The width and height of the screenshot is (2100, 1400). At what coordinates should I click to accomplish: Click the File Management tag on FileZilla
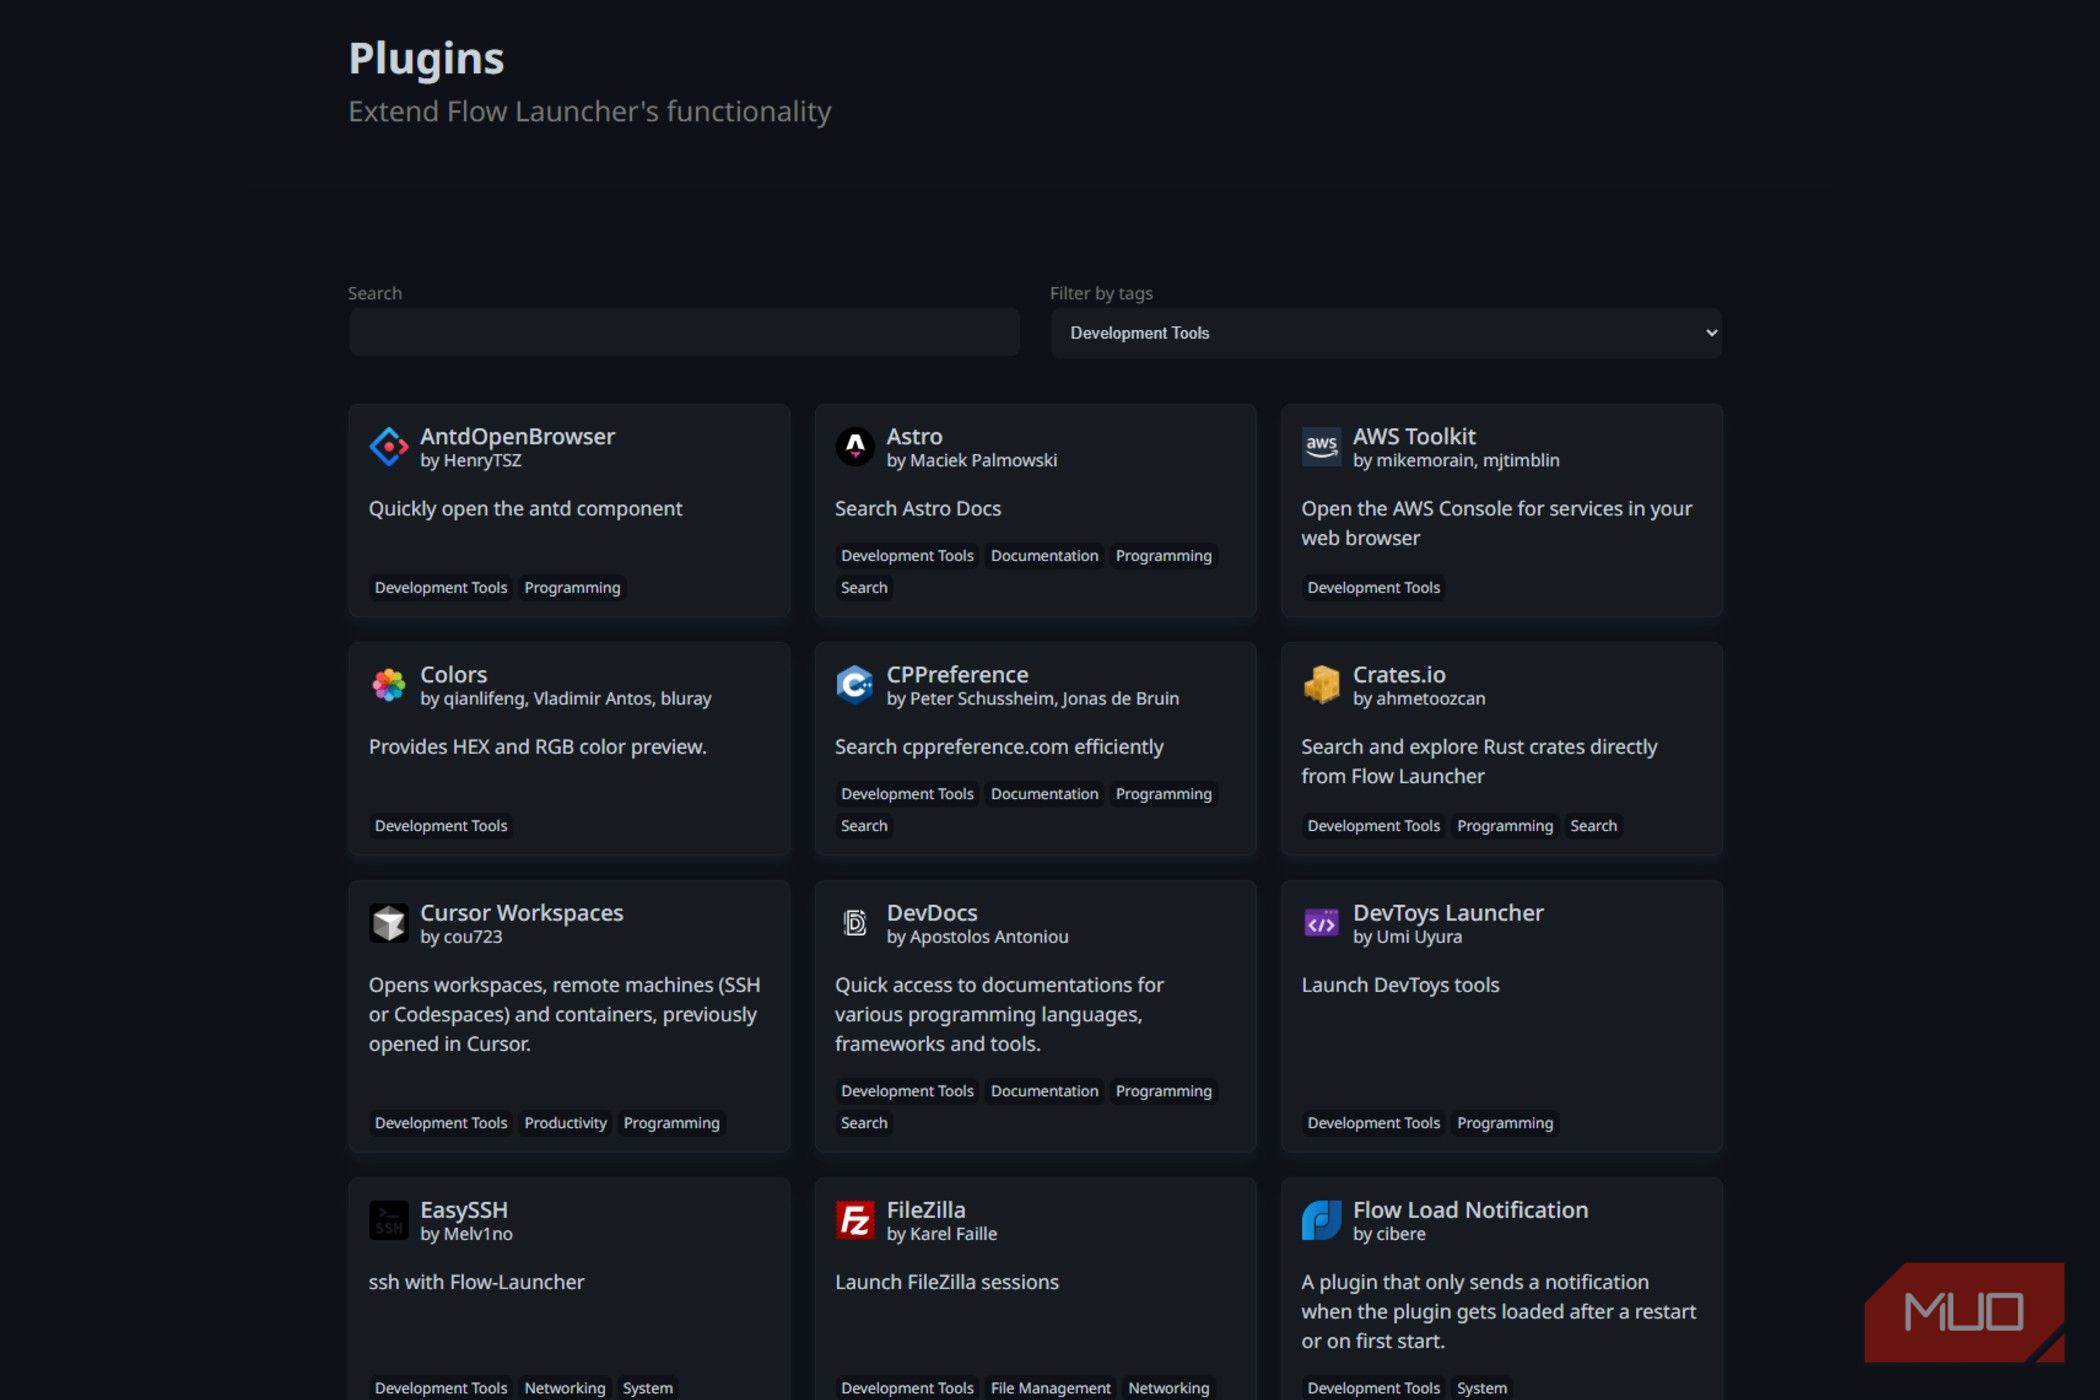click(1050, 1388)
